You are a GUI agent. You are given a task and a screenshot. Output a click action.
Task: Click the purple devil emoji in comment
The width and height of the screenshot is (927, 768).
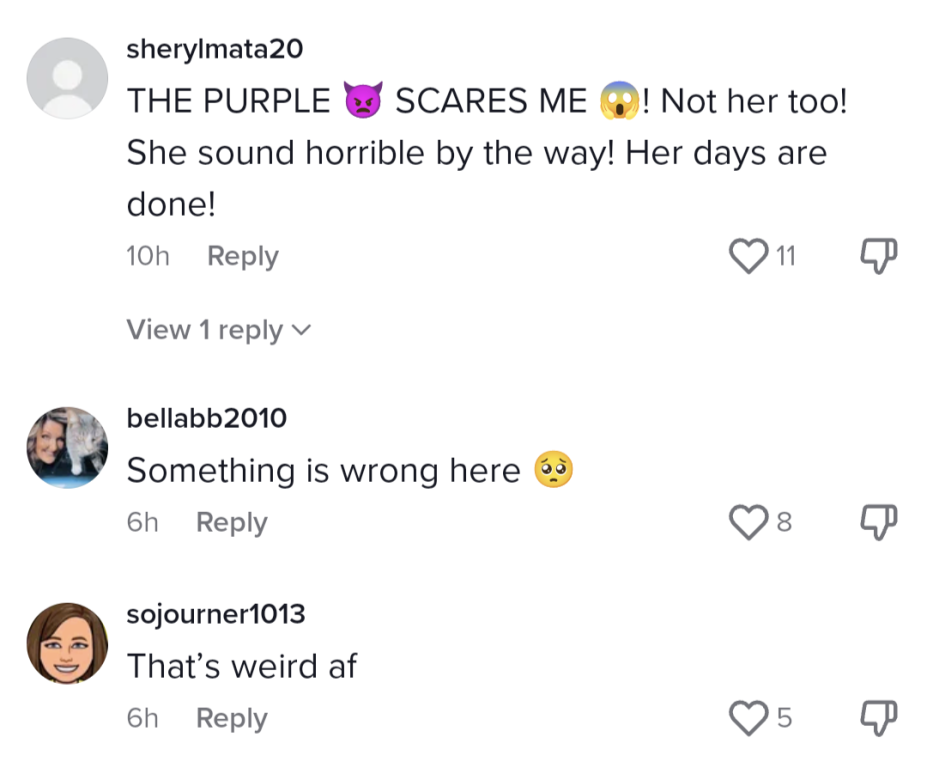pyautogui.click(x=362, y=101)
